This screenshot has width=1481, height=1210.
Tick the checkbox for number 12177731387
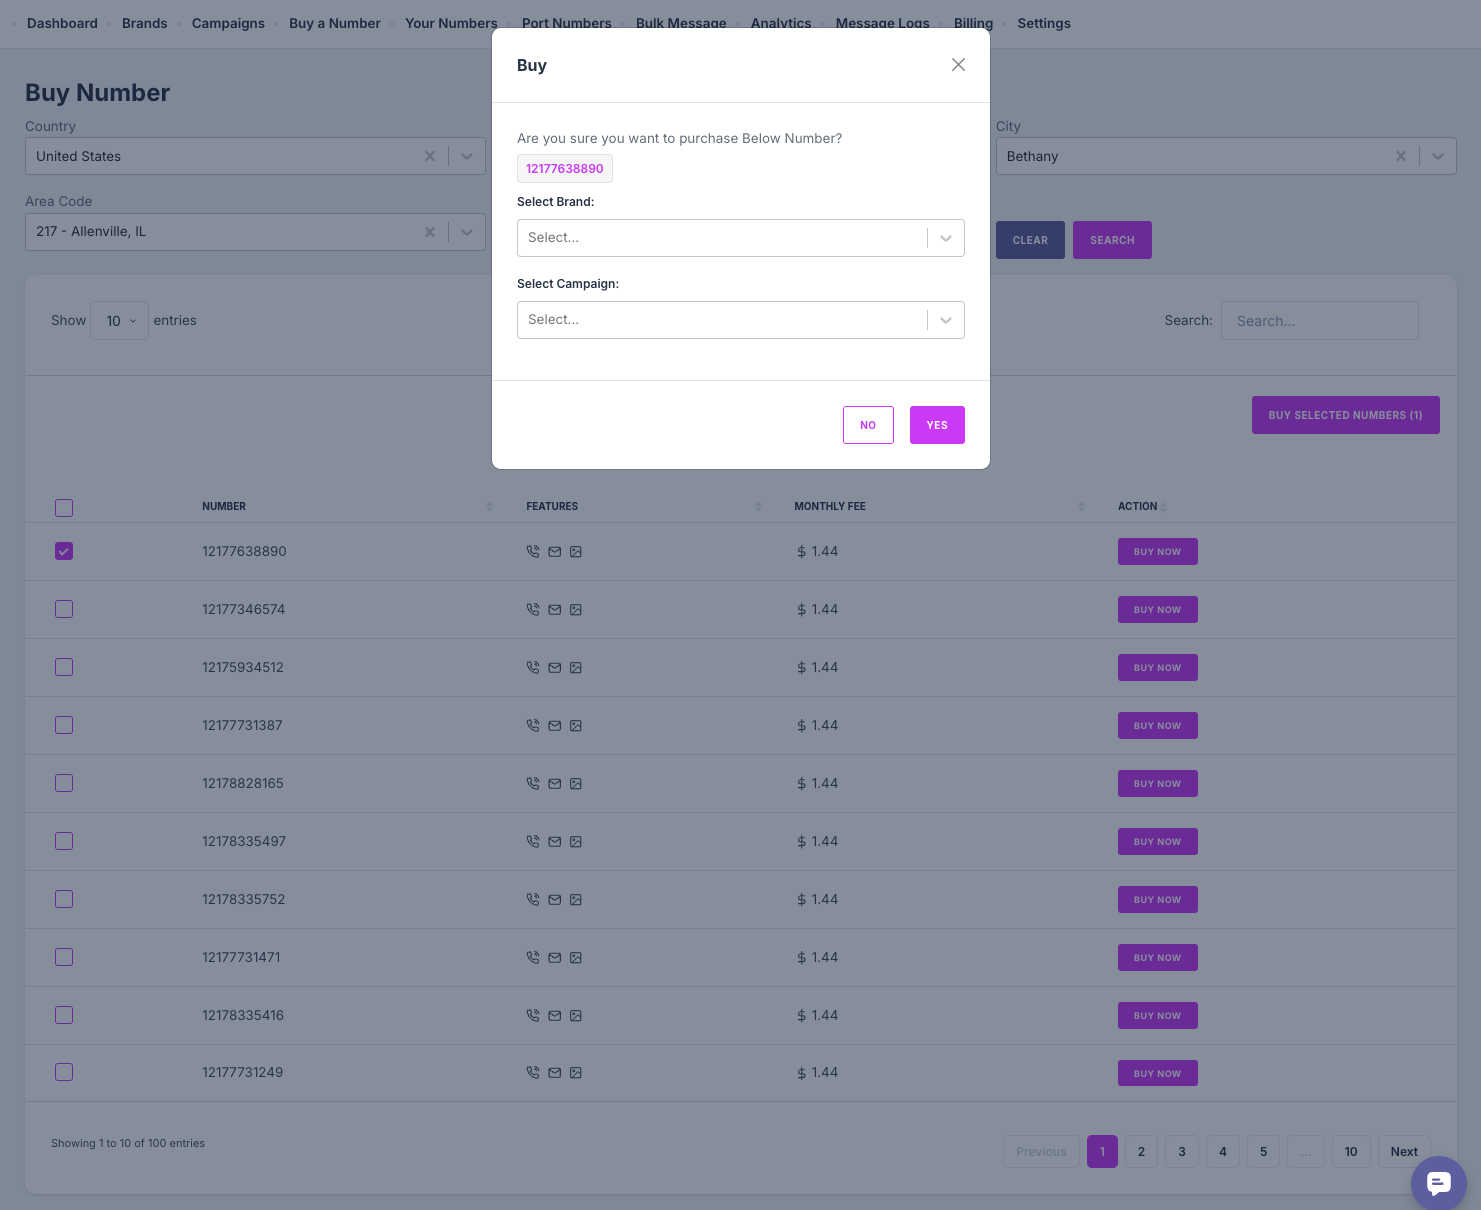point(64,726)
